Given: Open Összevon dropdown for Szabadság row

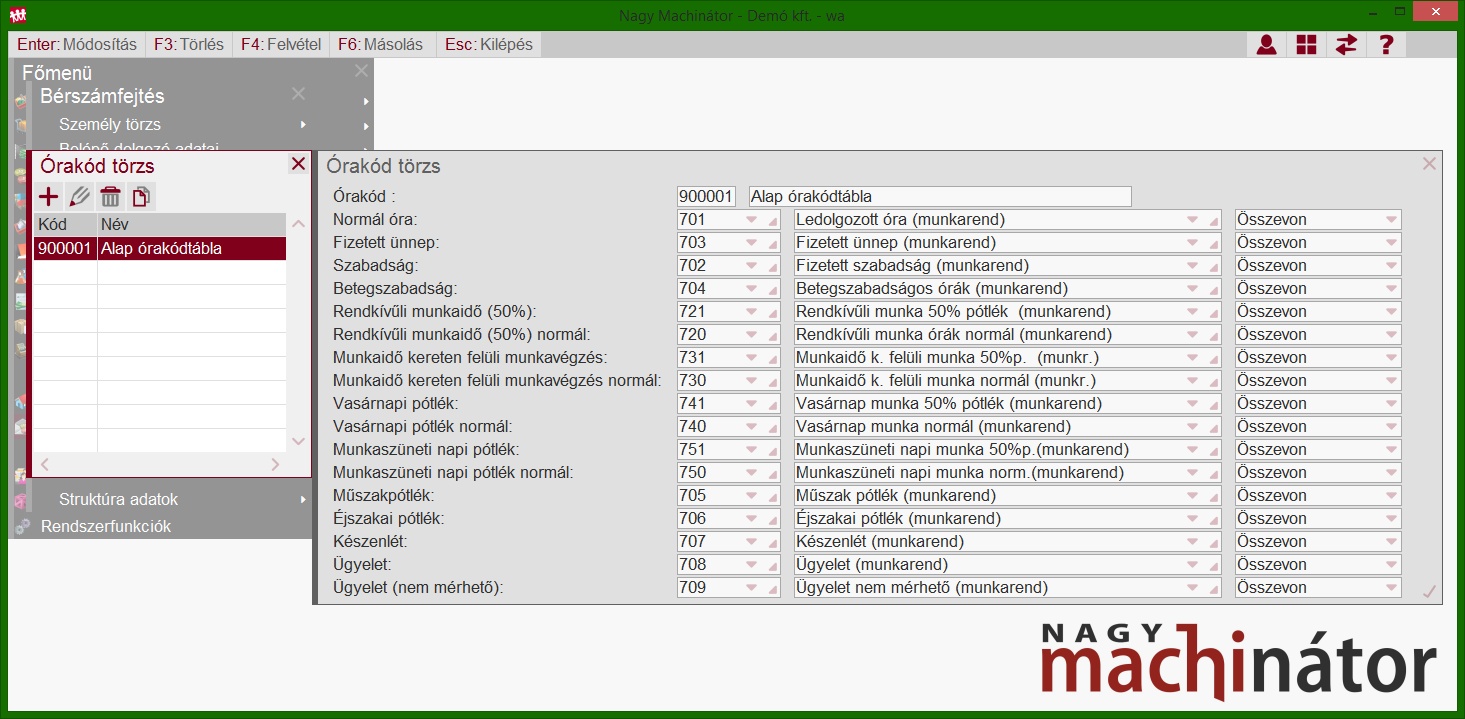Looking at the screenshot, I should click(1391, 265).
